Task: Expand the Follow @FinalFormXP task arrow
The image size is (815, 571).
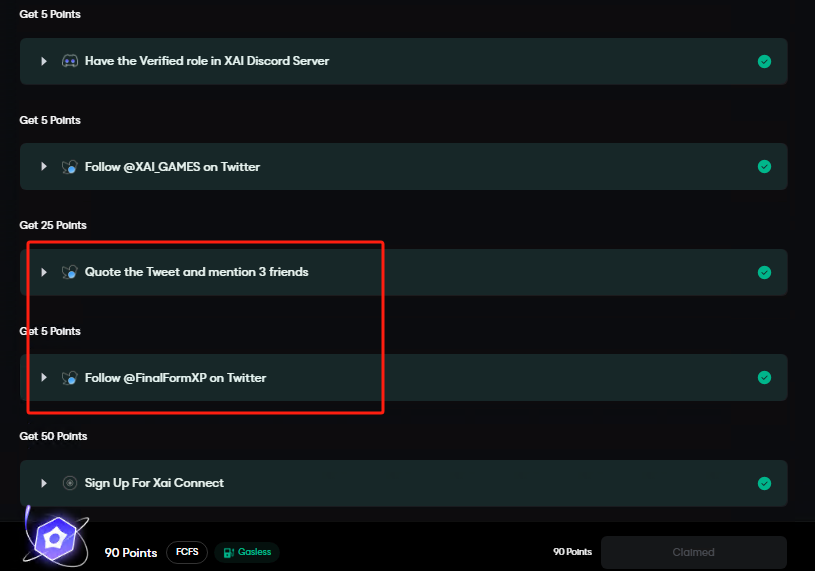Action: tap(44, 377)
